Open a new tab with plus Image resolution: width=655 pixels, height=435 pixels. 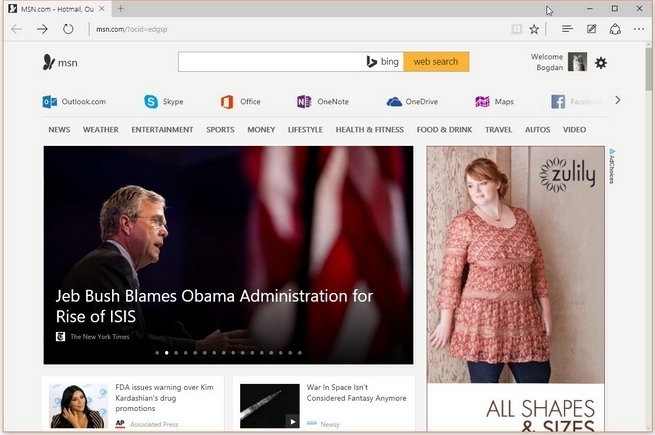(x=121, y=8)
